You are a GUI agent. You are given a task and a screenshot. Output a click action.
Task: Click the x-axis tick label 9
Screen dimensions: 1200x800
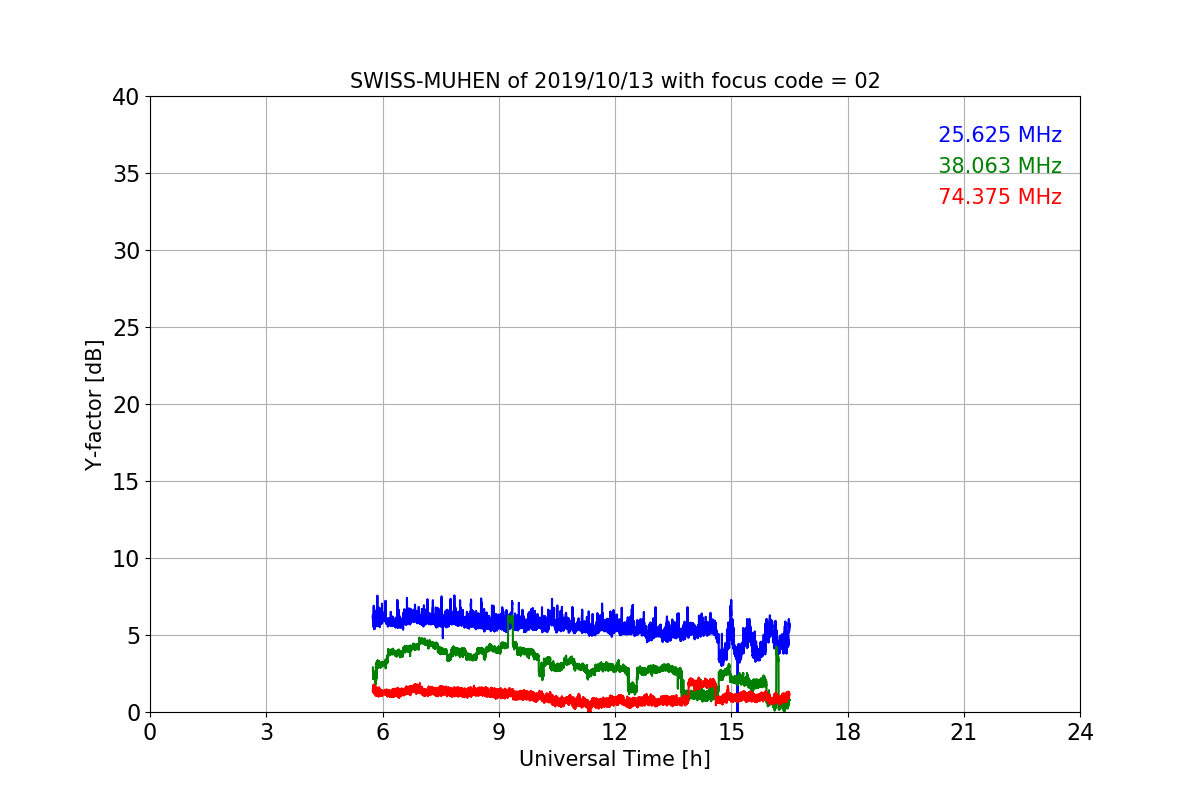tap(499, 732)
